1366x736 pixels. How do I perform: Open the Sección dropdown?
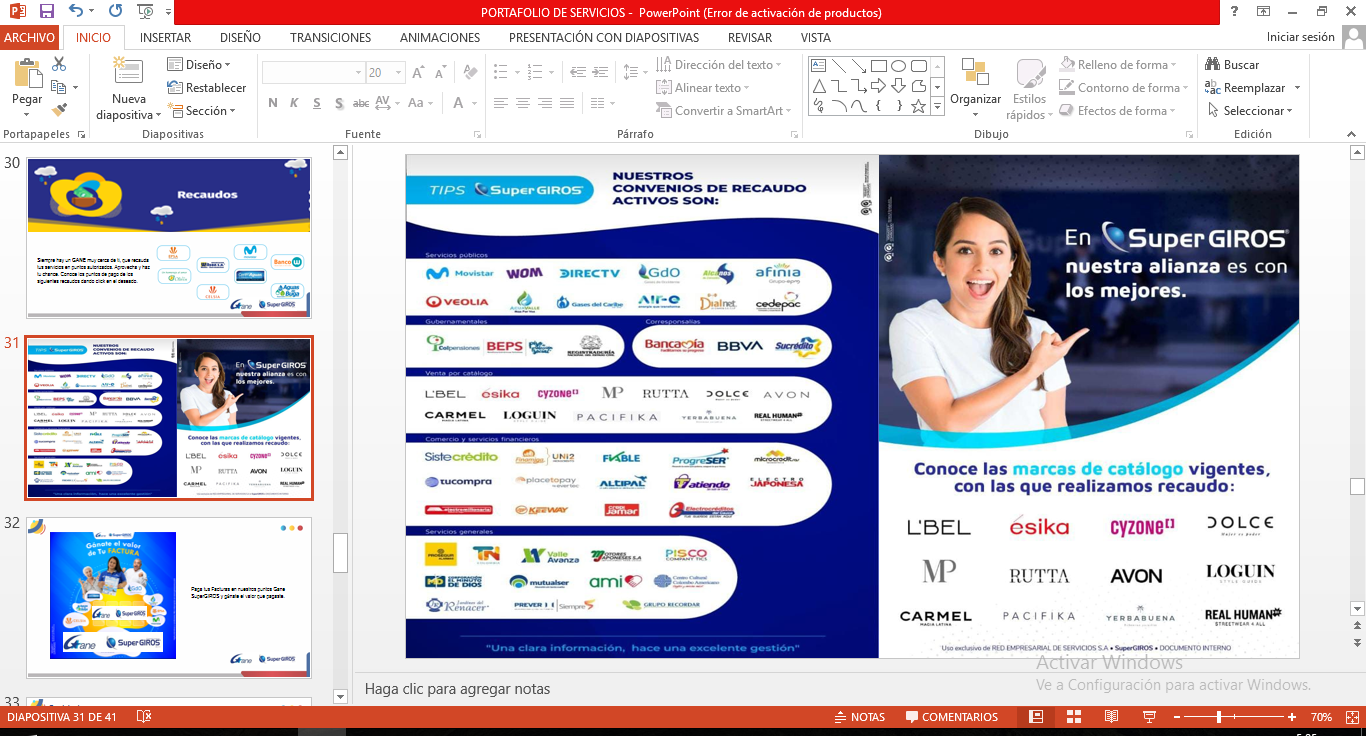(201, 111)
